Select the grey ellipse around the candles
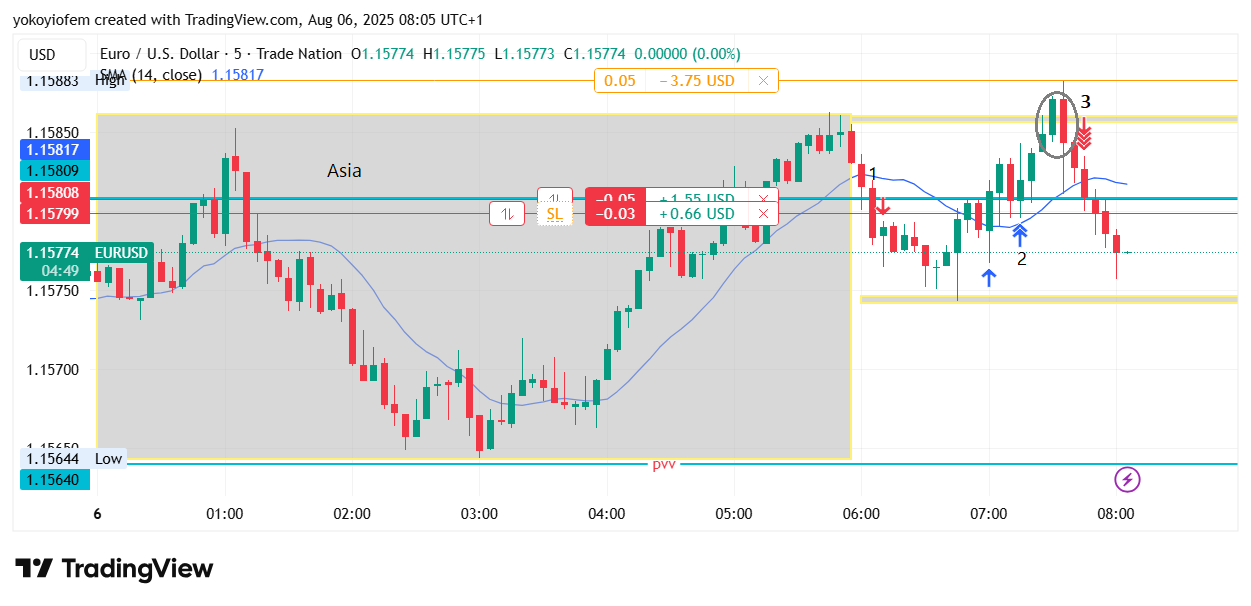Viewport: 1251px width, 606px height. click(x=1058, y=124)
